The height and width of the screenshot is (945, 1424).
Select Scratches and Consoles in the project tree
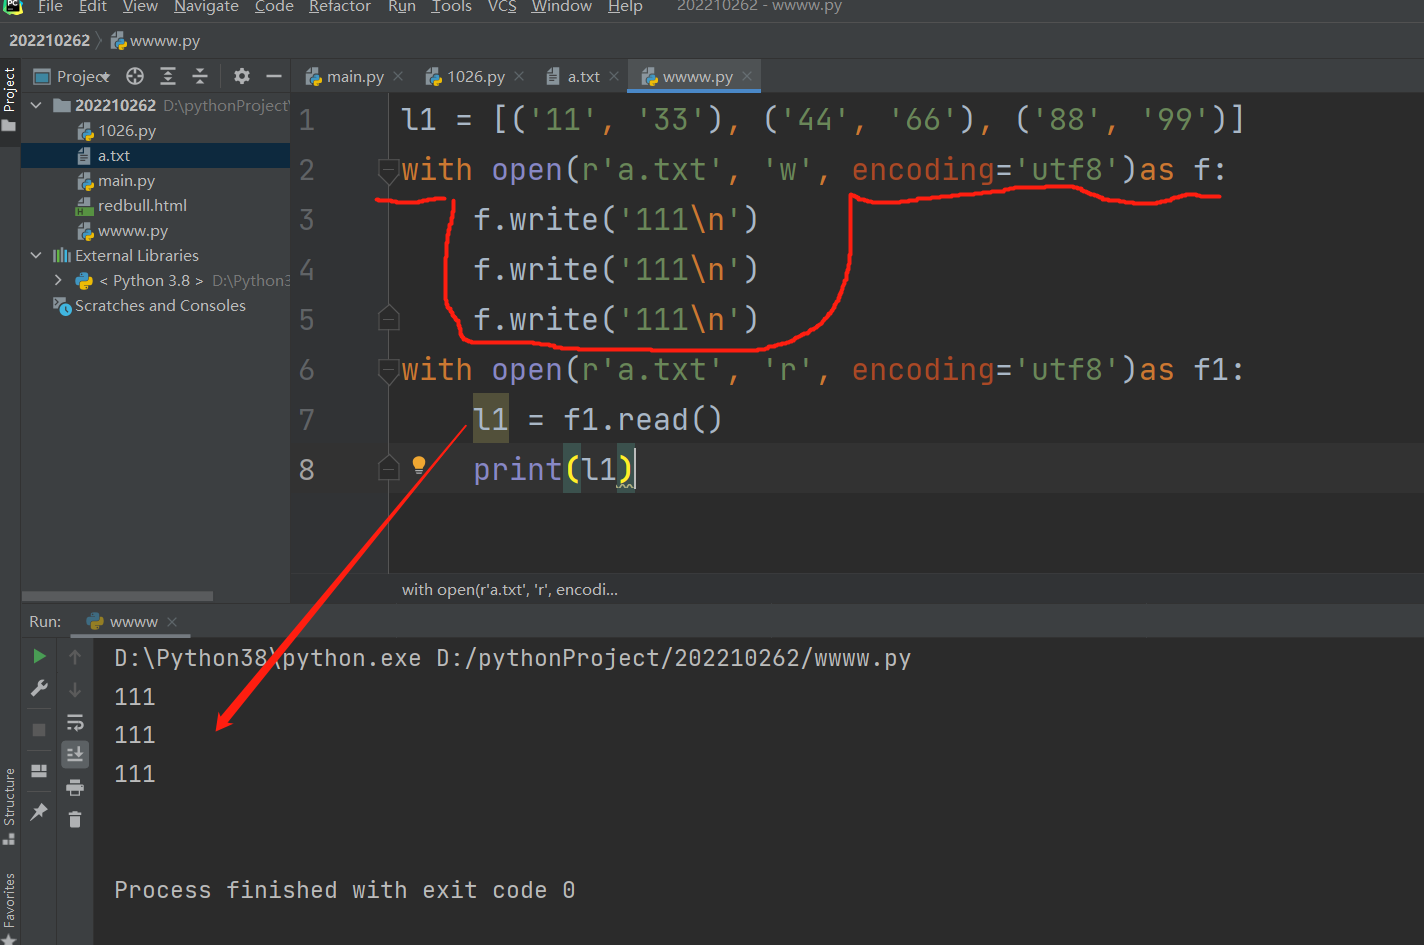[160, 305]
